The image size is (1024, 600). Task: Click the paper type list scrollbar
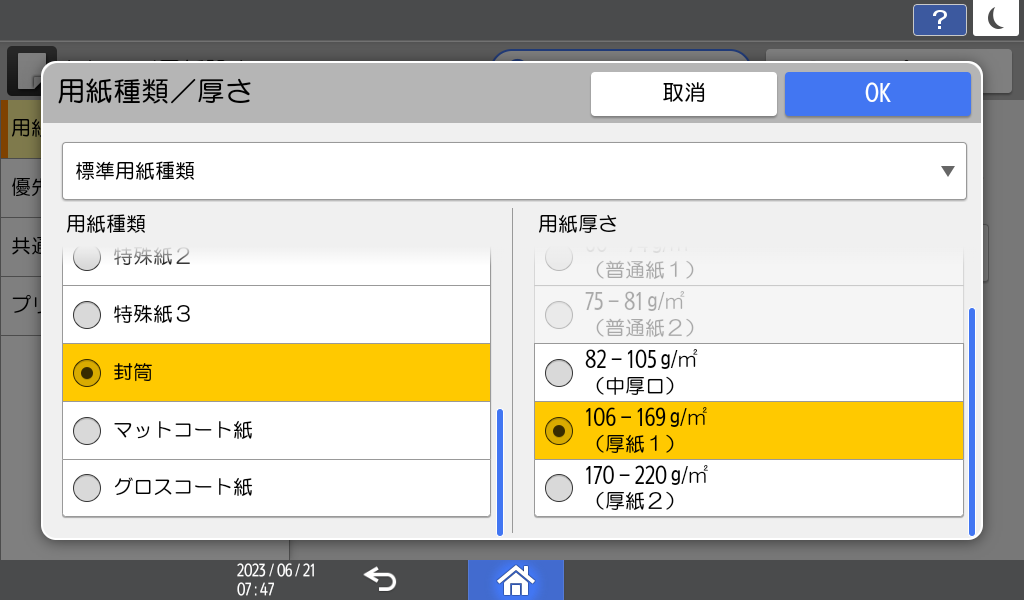[x=500, y=470]
